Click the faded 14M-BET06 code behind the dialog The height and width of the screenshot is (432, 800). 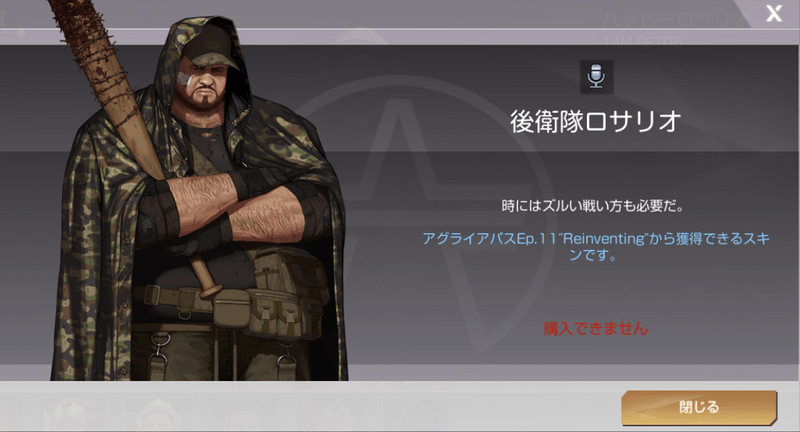coord(642,40)
